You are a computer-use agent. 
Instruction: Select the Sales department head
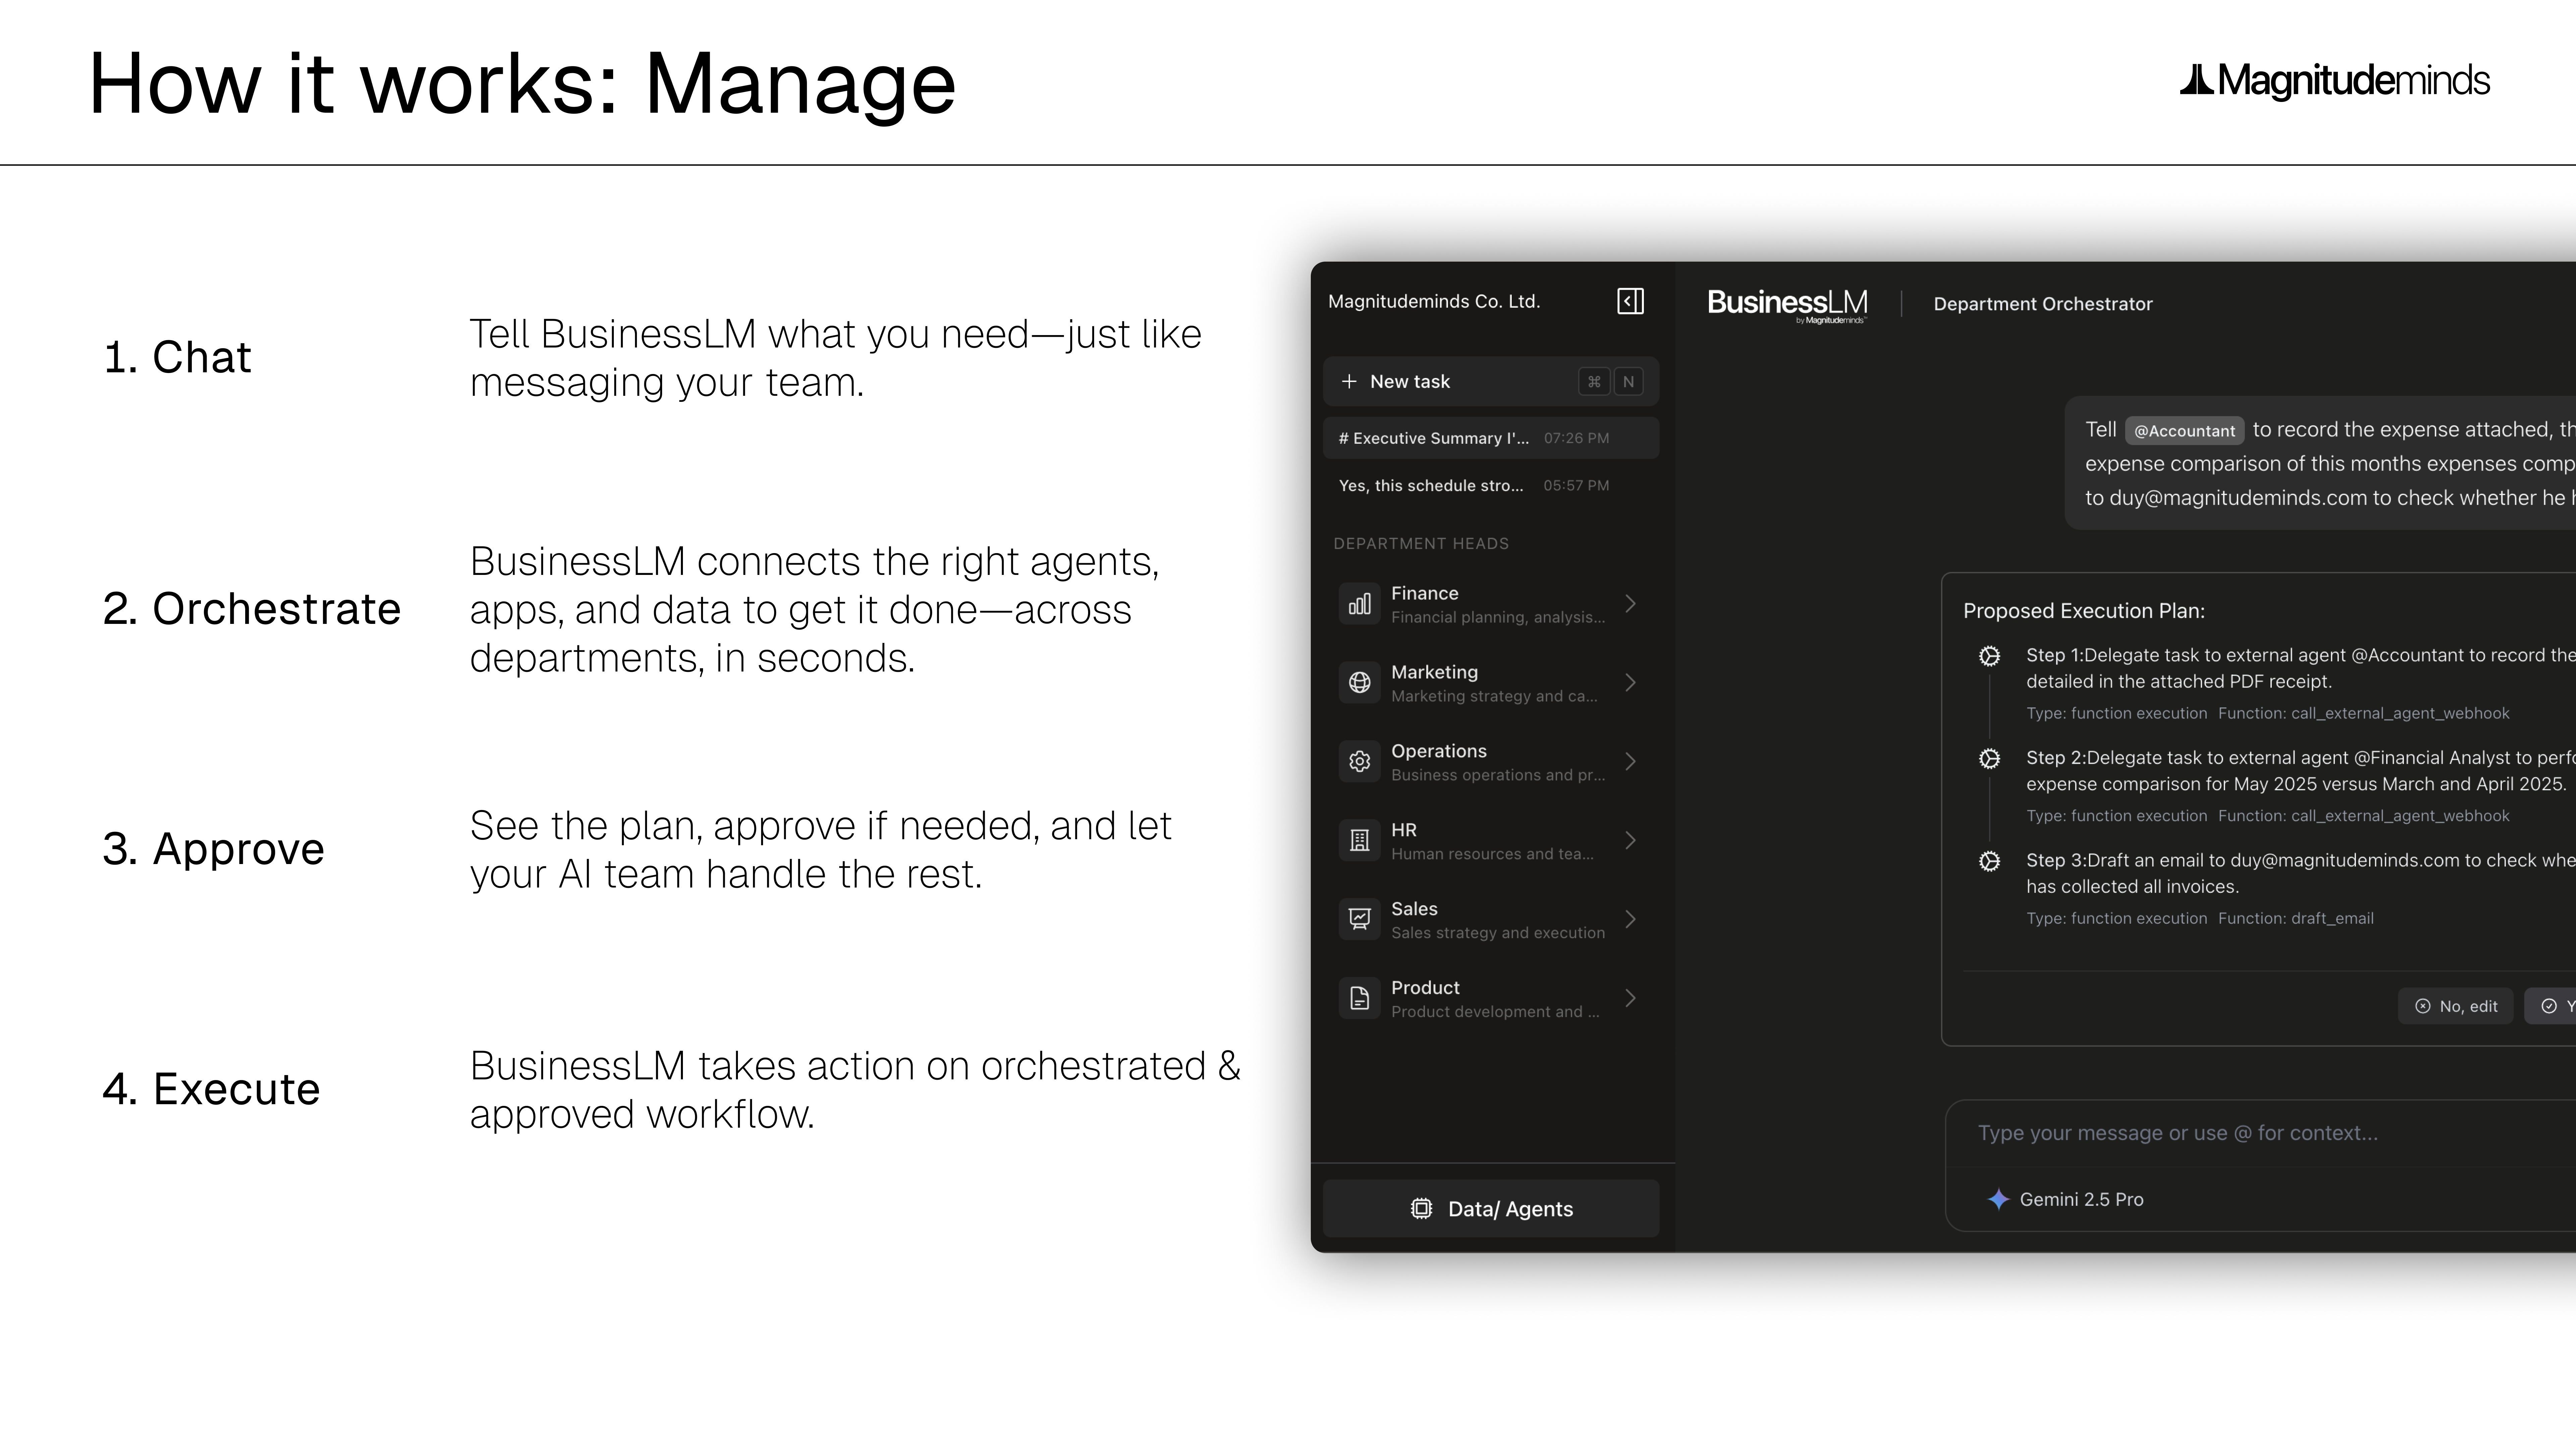pyautogui.click(x=1491, y=919)
